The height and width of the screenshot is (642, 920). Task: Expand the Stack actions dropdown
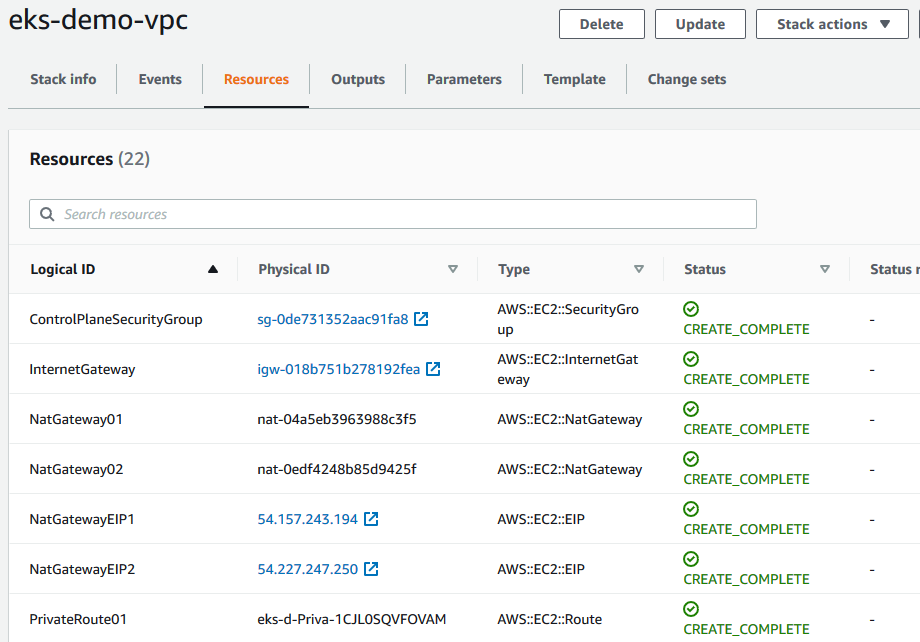(832, 24)
